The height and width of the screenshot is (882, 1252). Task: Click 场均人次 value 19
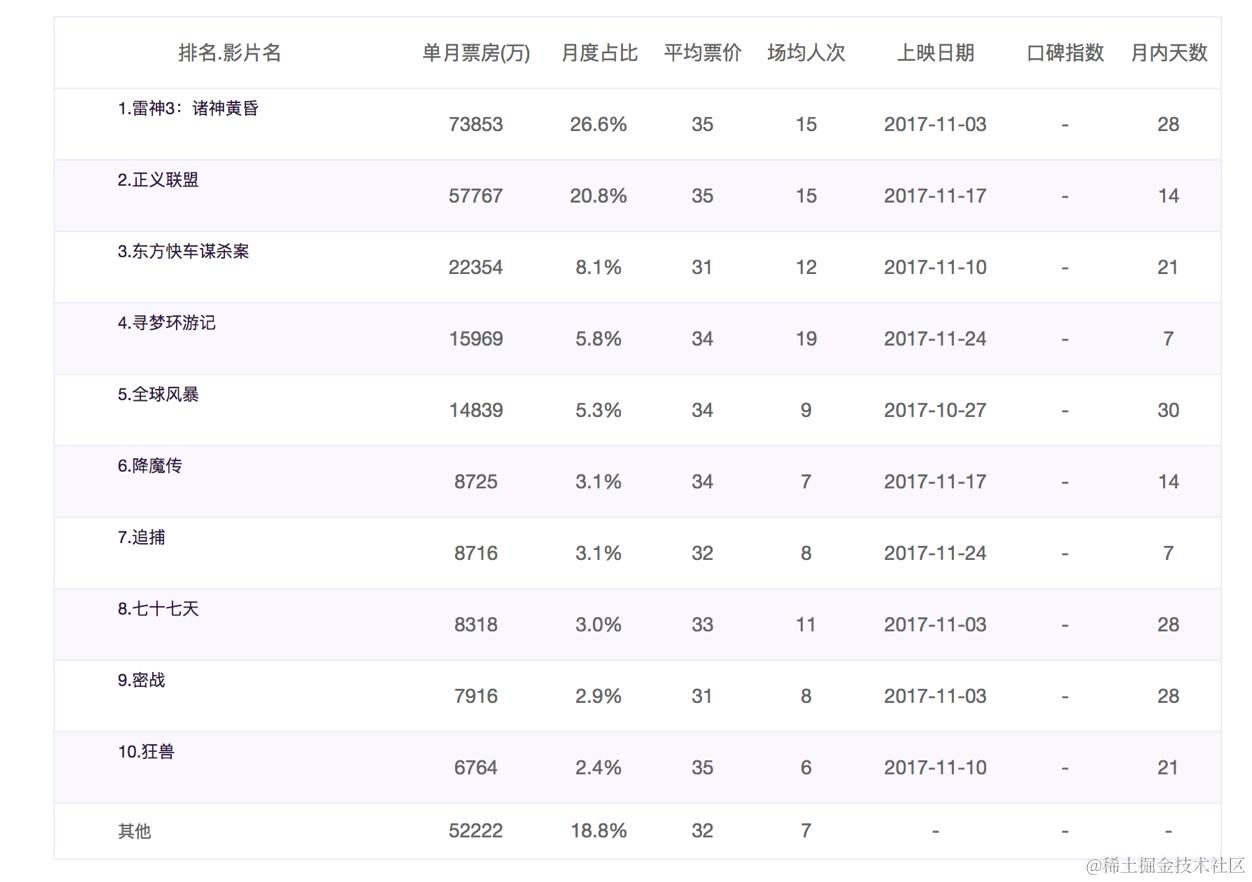[806, 339]
